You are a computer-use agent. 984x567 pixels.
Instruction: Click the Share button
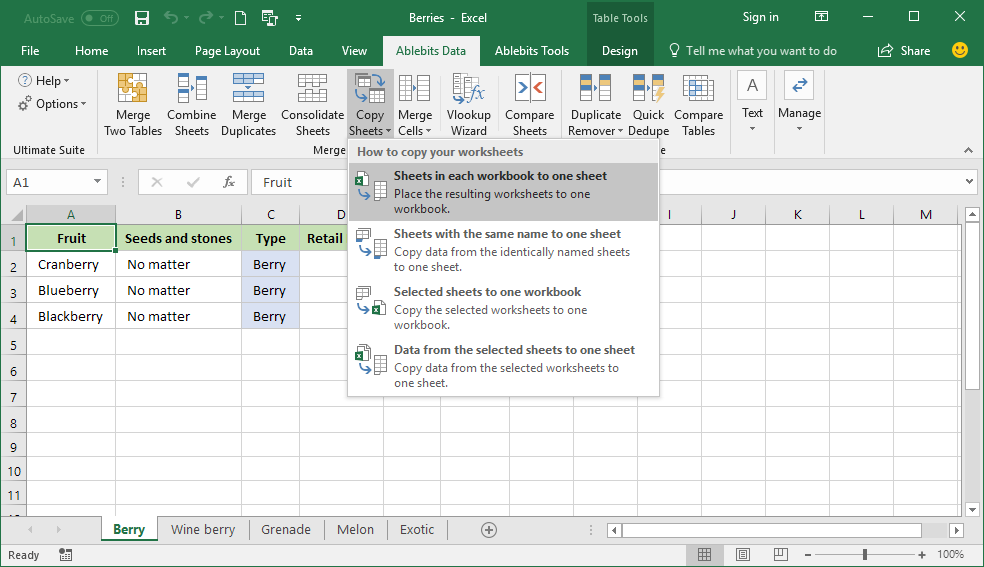click(904, 51)
